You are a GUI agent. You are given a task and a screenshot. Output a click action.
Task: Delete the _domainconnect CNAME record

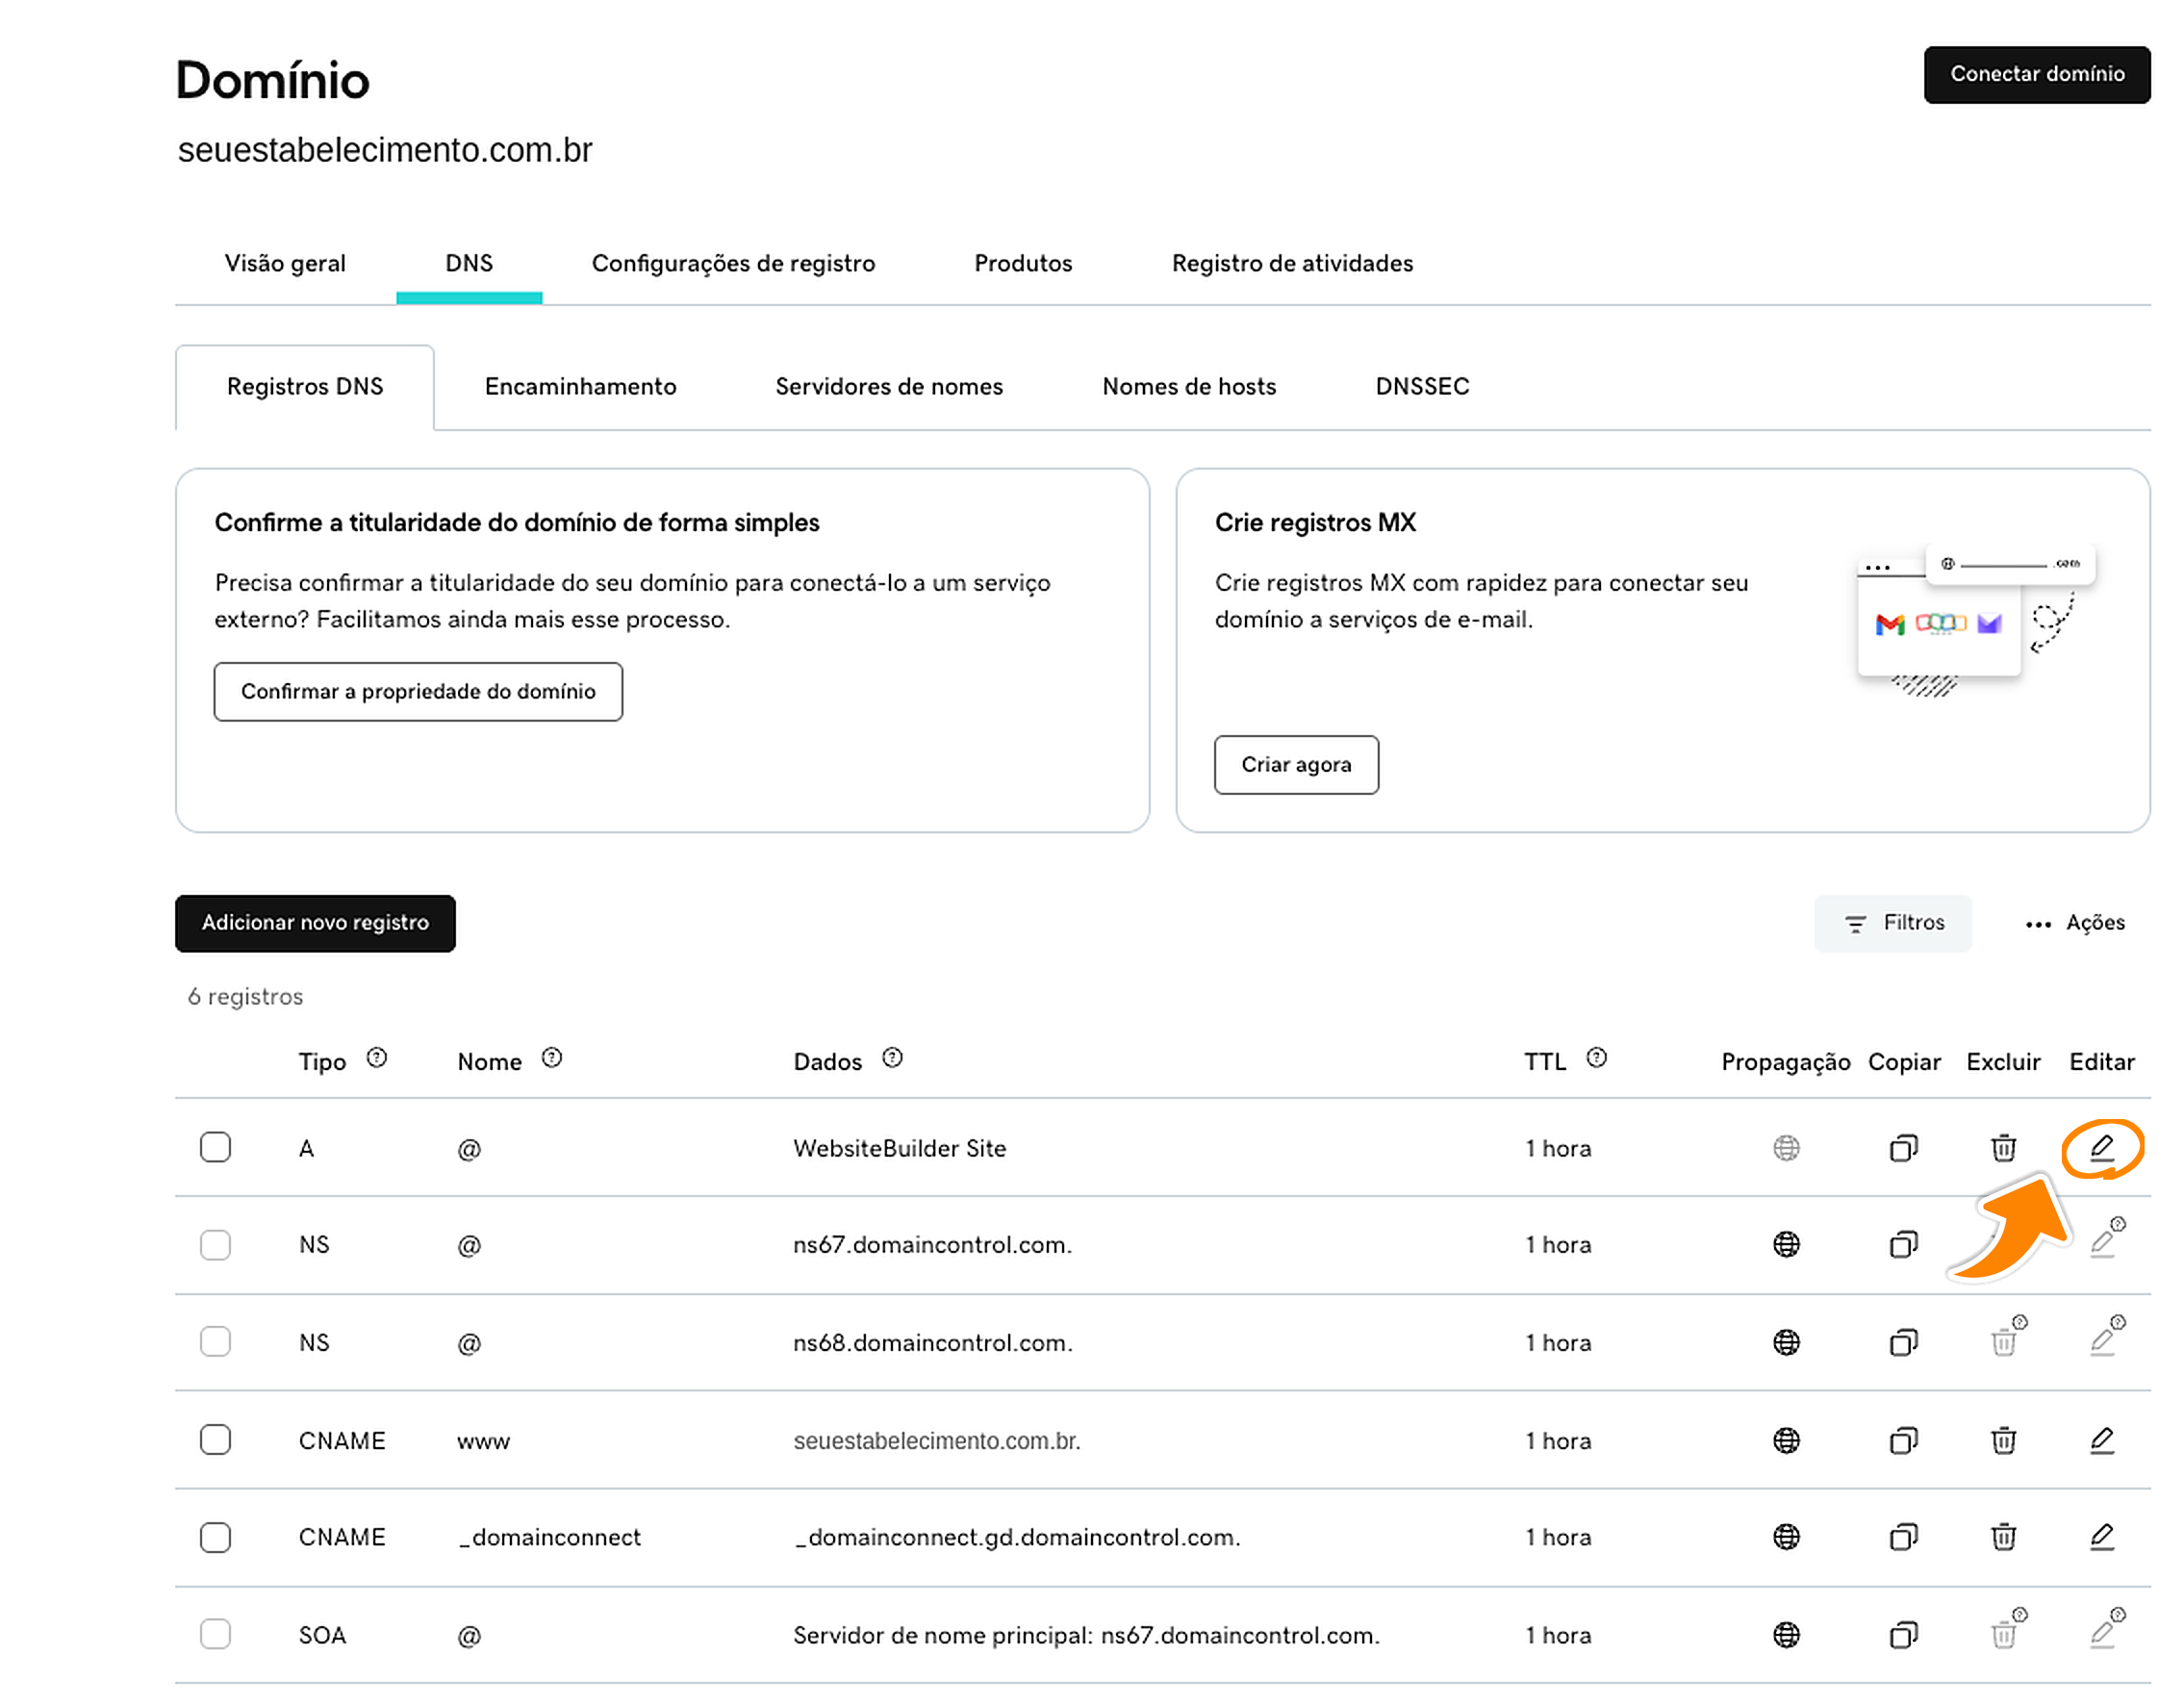pyautogui.click(x=2003, y=1537)
